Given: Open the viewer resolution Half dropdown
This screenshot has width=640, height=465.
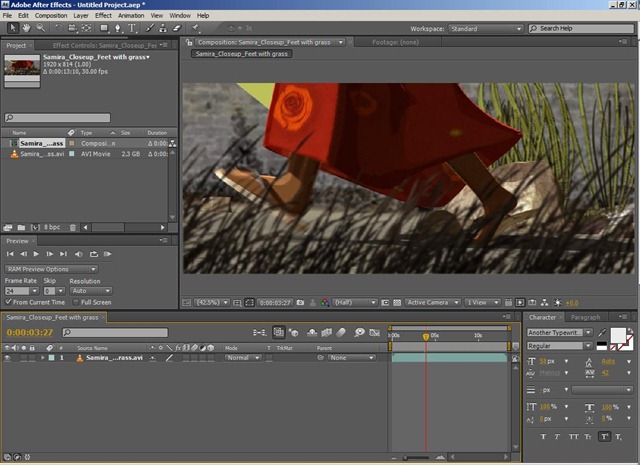Looking at the screenshot, I should coord(355,303).
